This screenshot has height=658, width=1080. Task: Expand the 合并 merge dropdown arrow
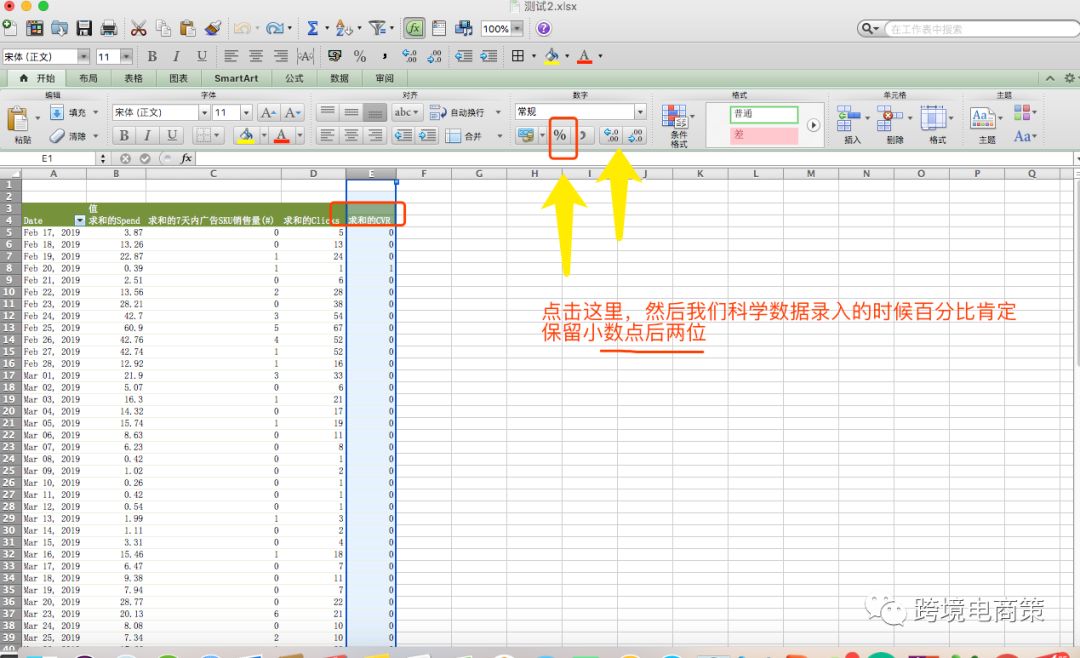[x=499, y=136]
